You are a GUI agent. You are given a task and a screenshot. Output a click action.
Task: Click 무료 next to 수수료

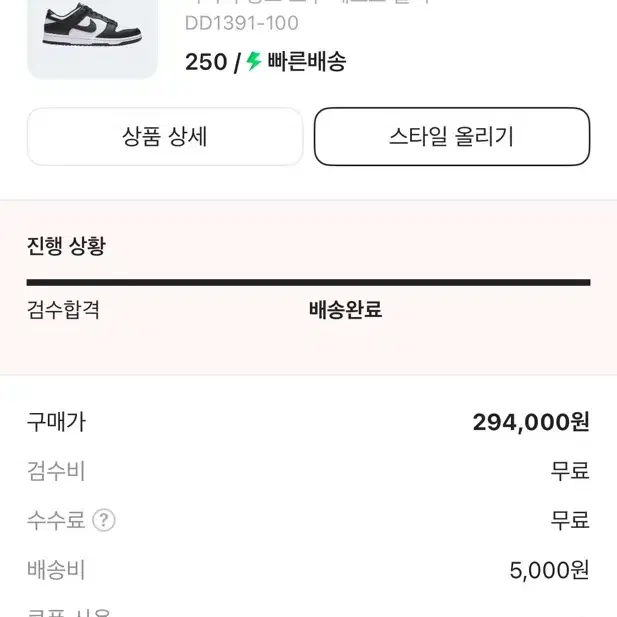point(570,520)
